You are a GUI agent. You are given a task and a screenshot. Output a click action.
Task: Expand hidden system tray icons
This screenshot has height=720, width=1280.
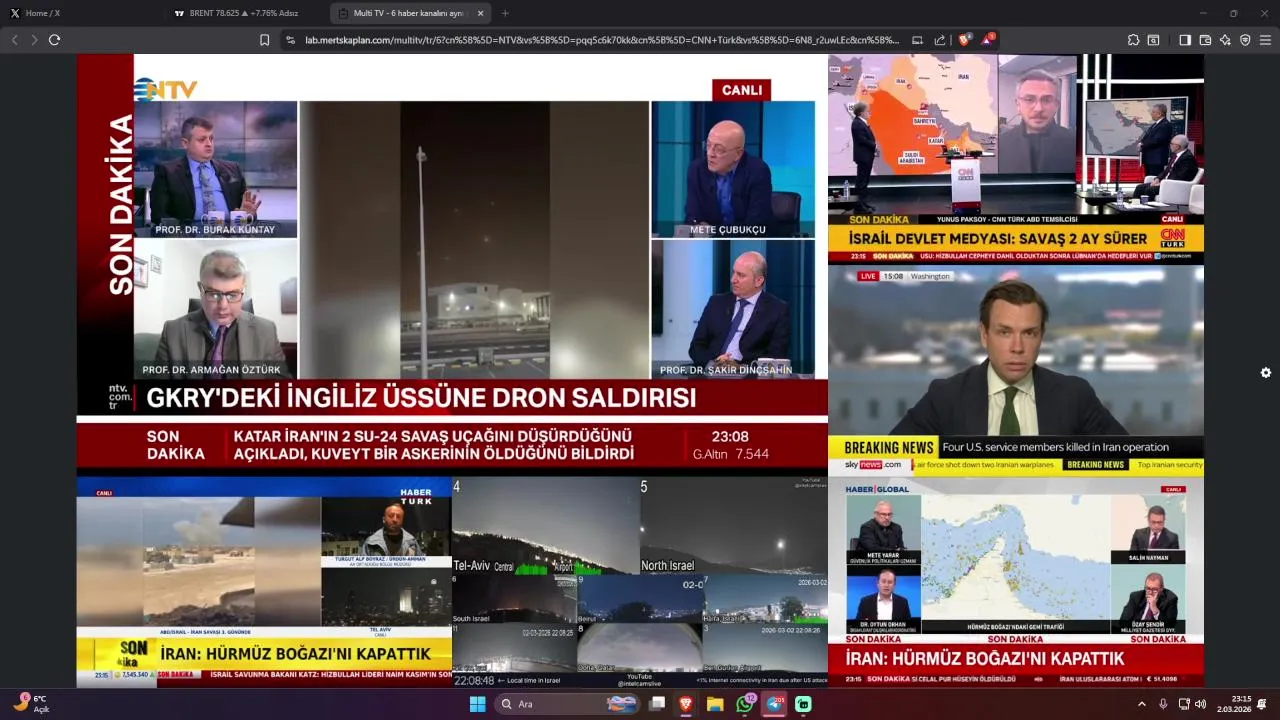(x=1142, y=704)
